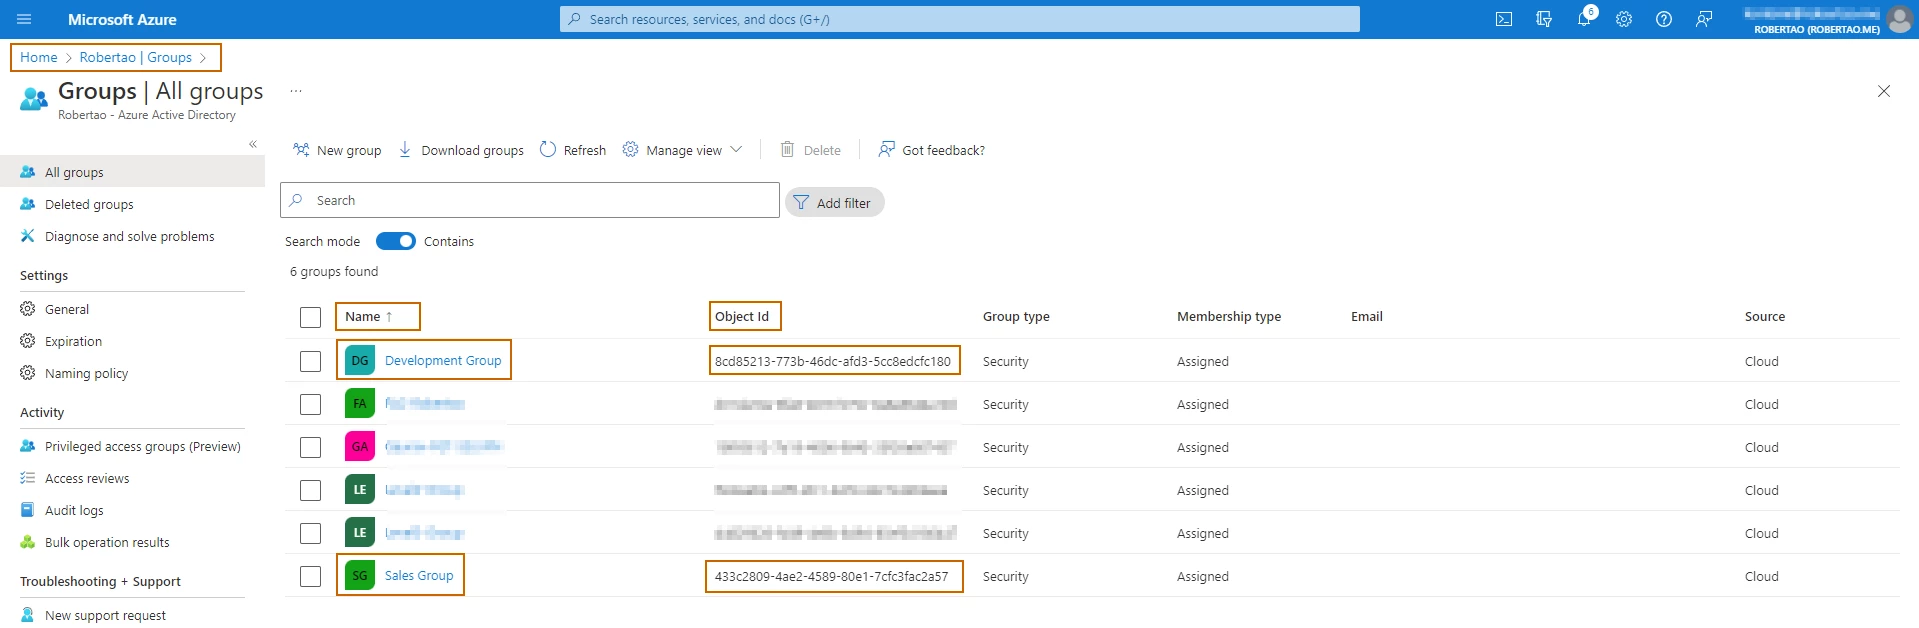Image resolution: width=1919 pixels, height=628 pixels.
Task: Check the Sales Group row checkbox
Action: click(x=311, y=576)
